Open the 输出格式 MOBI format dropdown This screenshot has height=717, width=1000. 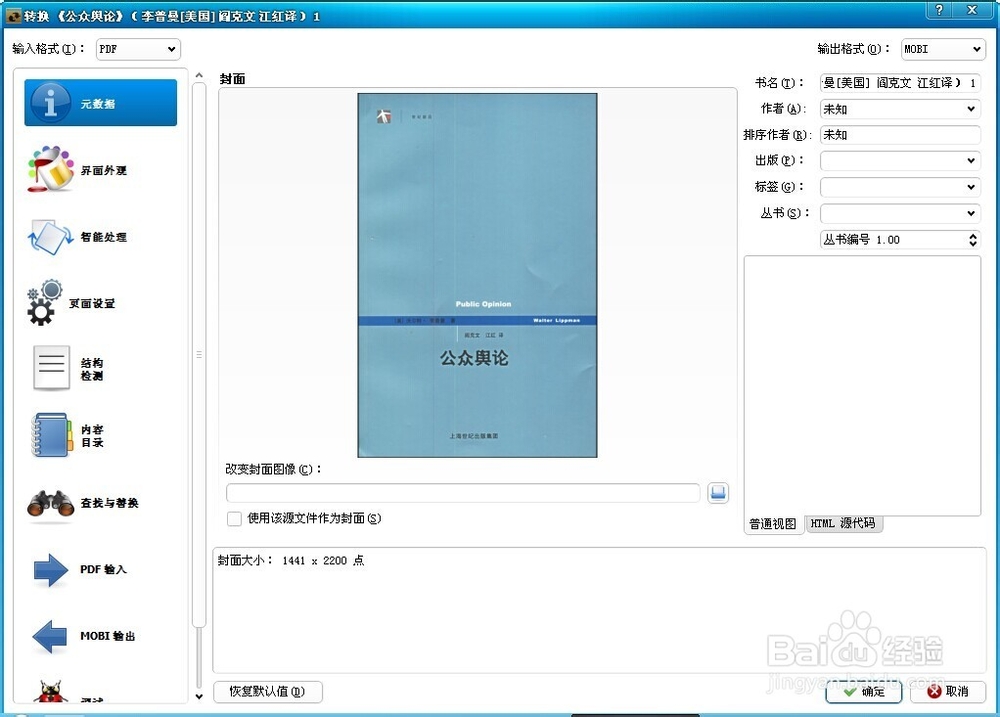pos(941,48)
